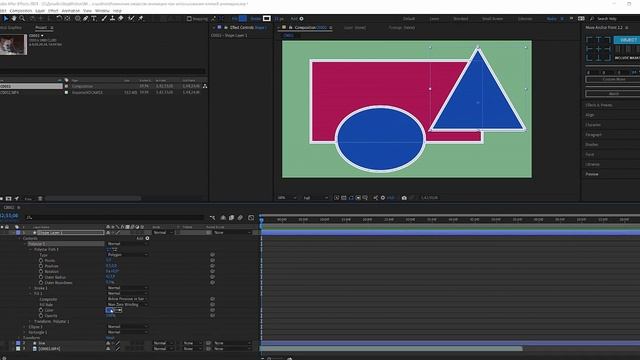The image size is (640, 360).
Task: Select the Hand tool
Action: (14, 18)
